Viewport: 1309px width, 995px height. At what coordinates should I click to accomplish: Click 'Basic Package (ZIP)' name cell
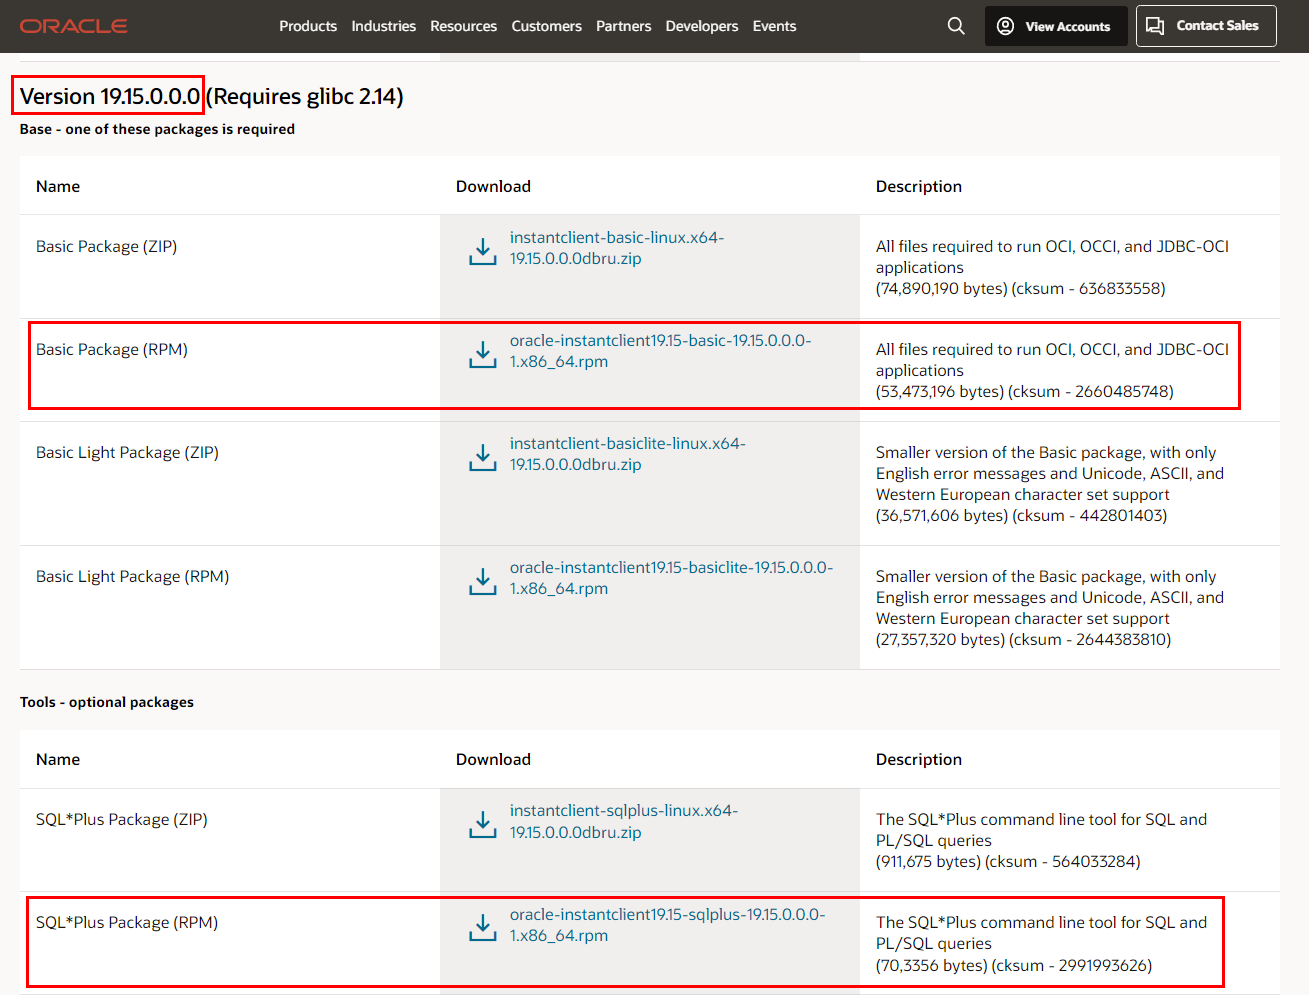[x=106, y=246]
